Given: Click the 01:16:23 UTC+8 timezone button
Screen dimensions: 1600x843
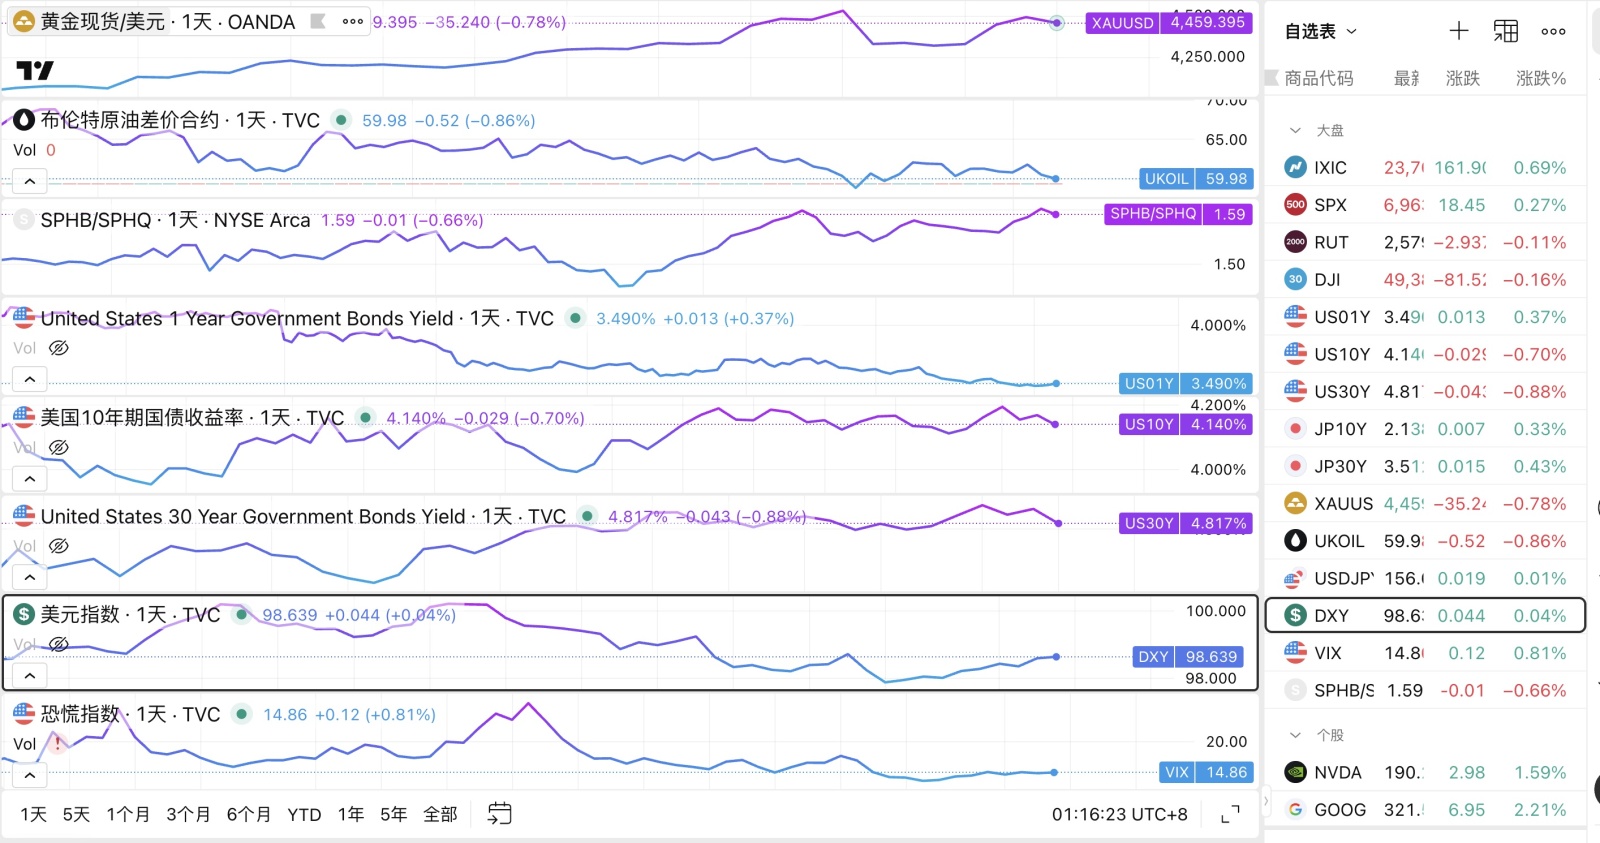Looking at the screenshot, I should tap(1119, 814).
